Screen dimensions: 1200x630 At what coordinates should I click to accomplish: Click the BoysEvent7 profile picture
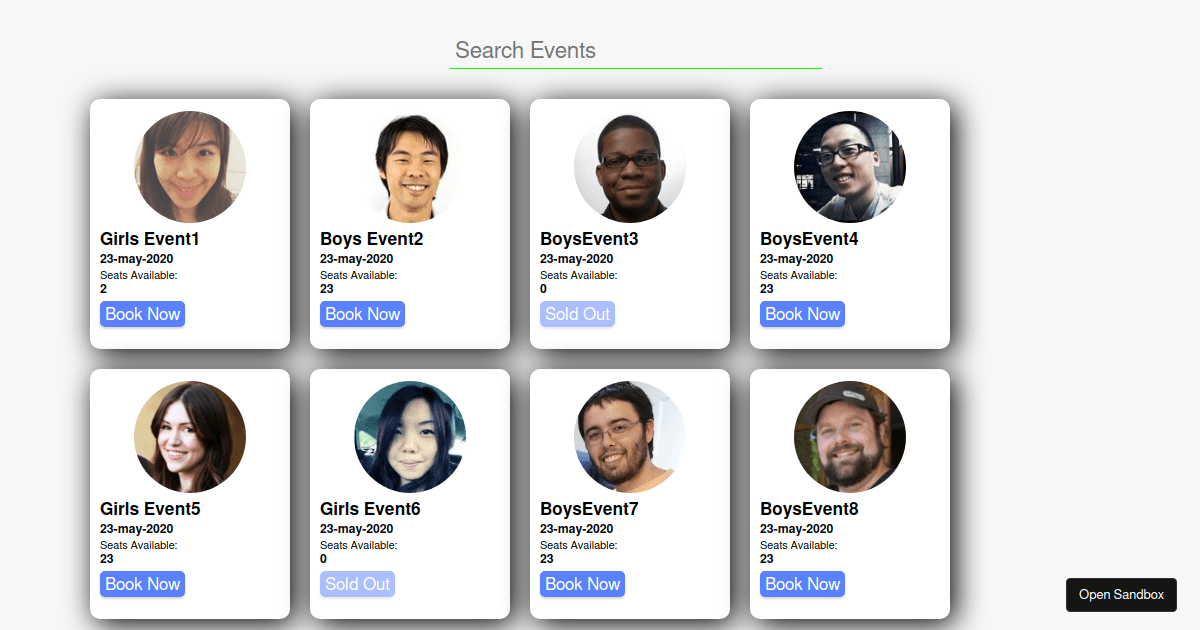click(x=629, y=437)
